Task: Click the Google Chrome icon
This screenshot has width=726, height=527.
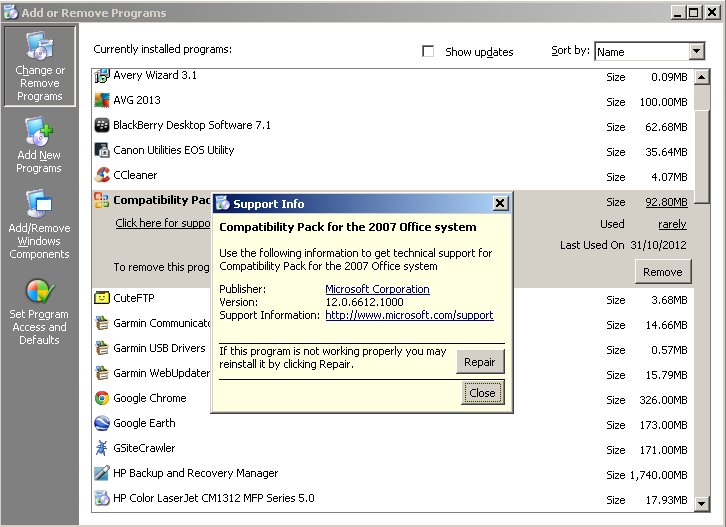Action: click(x=102, y=398)
